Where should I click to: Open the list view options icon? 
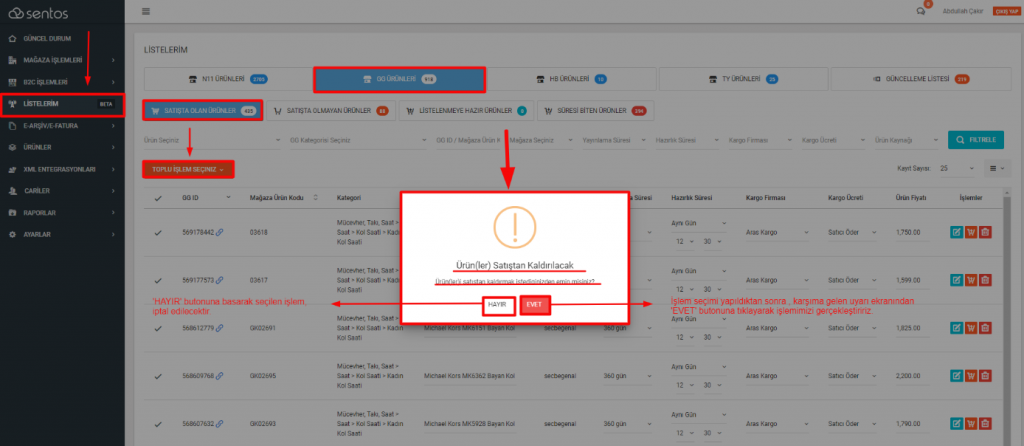997,169
